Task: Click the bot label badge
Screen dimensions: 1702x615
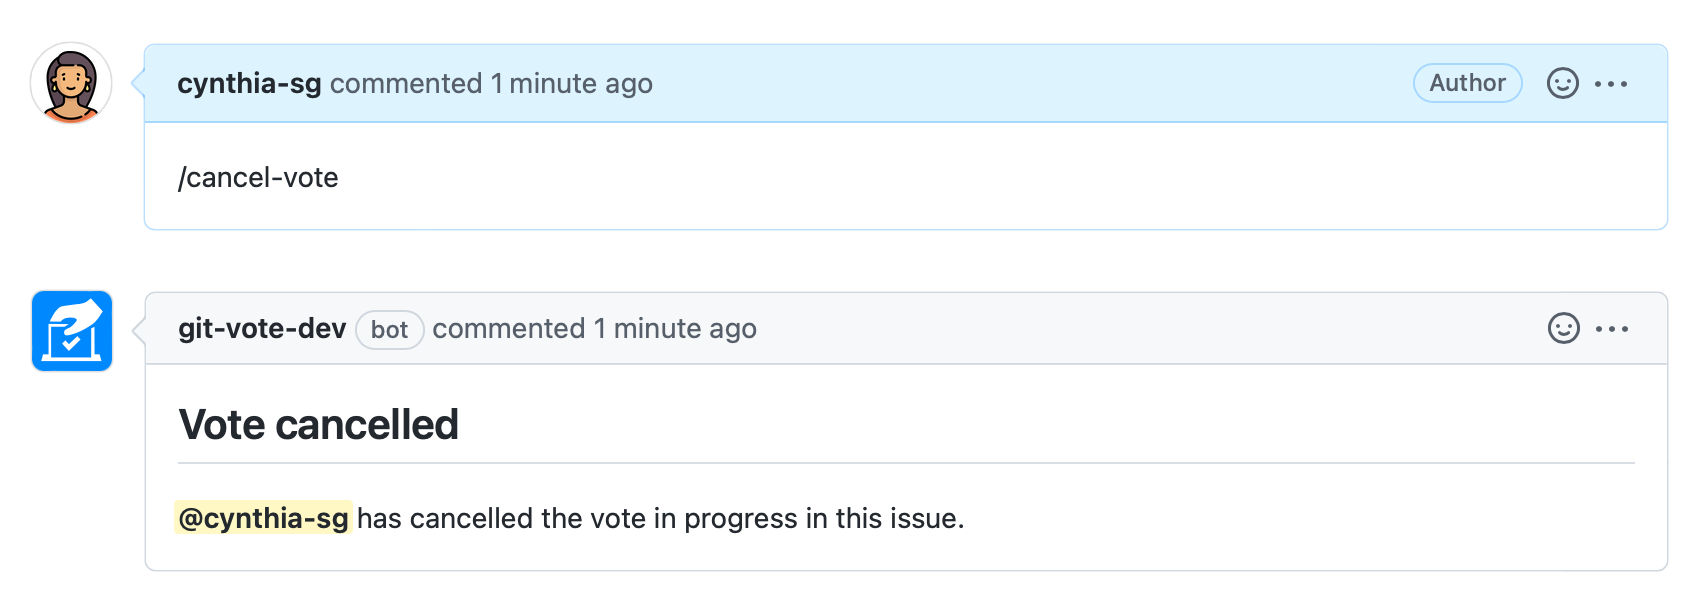Action: (x=389, y=330)
